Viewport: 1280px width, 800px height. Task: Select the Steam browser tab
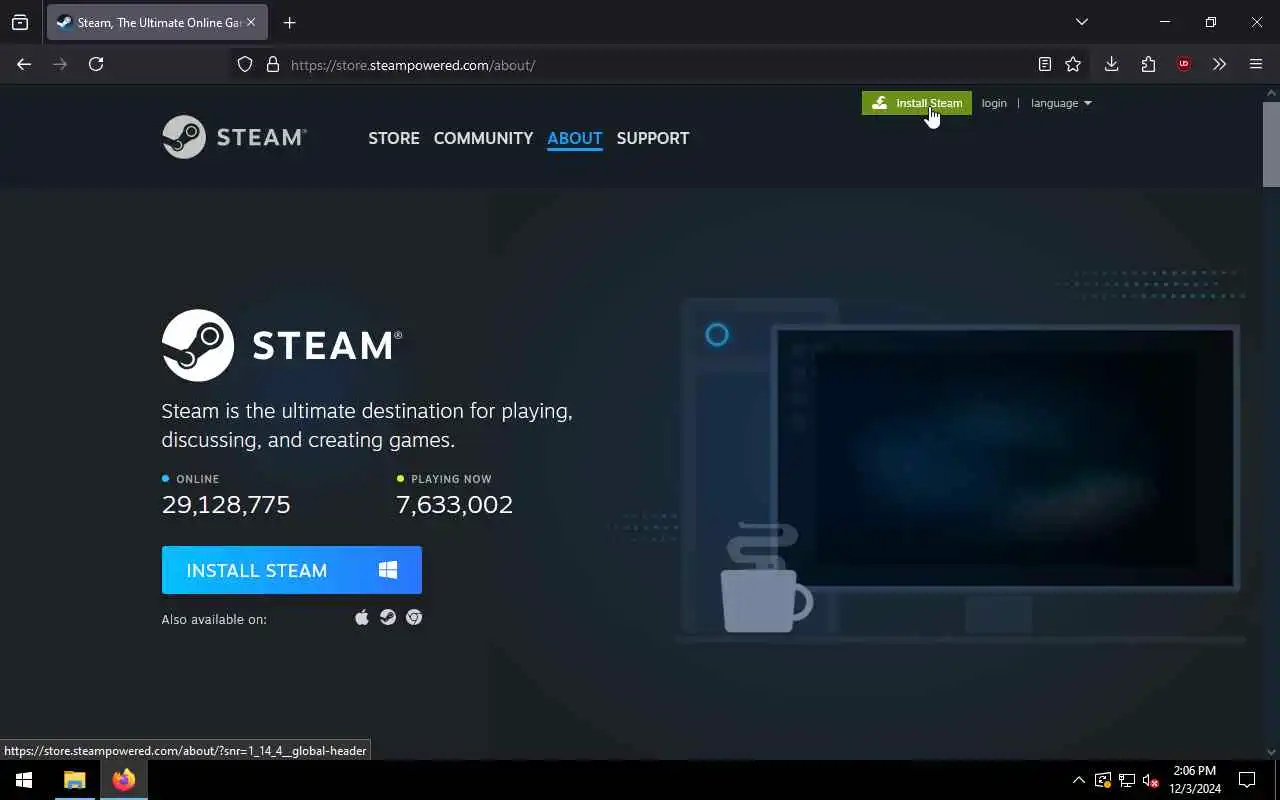[x=156, y=22]
